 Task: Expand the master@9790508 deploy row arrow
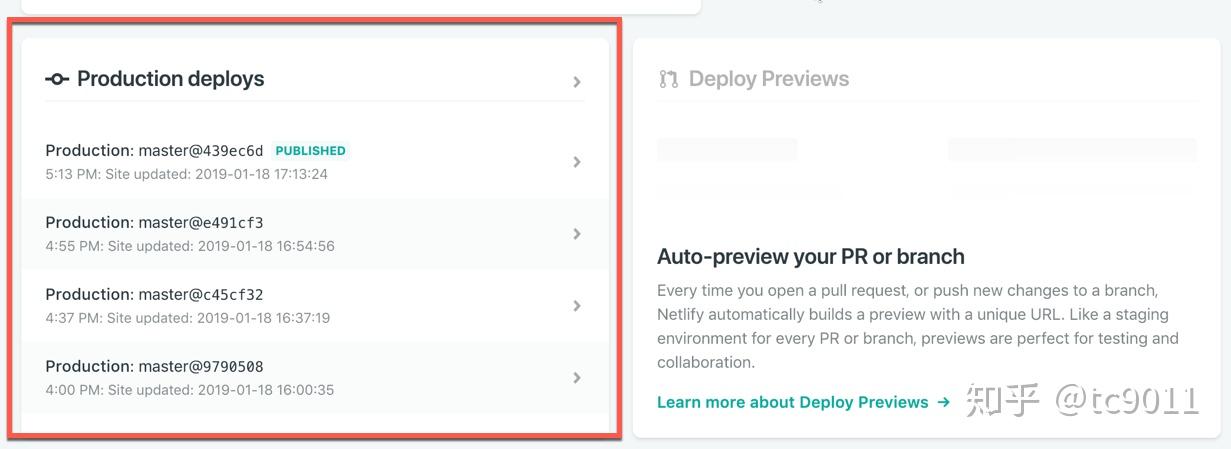(577, 378)
